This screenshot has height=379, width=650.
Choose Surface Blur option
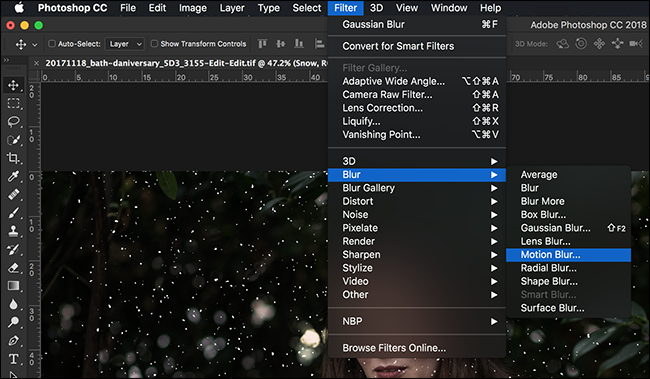[568, 308]
